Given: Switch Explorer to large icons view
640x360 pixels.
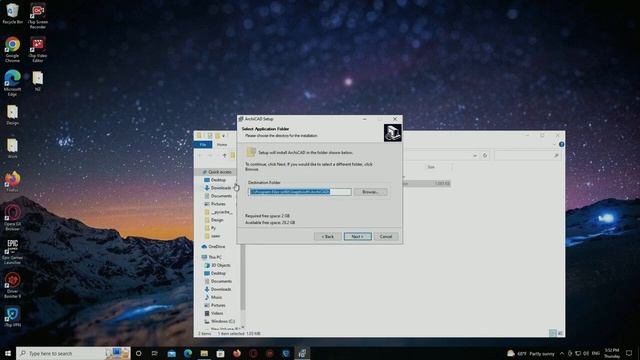Looking at the screenshot, I should [x=560, y=333].
